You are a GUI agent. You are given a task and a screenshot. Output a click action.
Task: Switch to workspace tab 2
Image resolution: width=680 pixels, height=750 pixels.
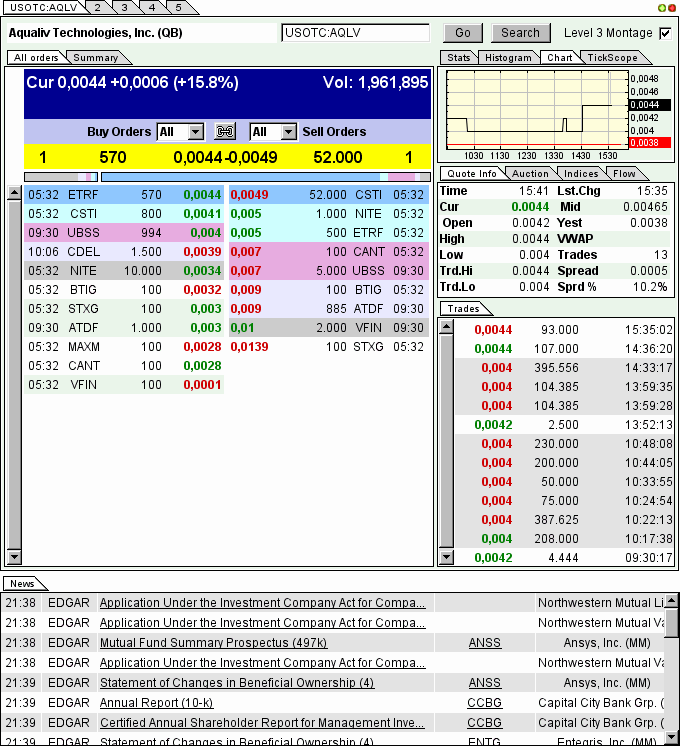[97, 7]
